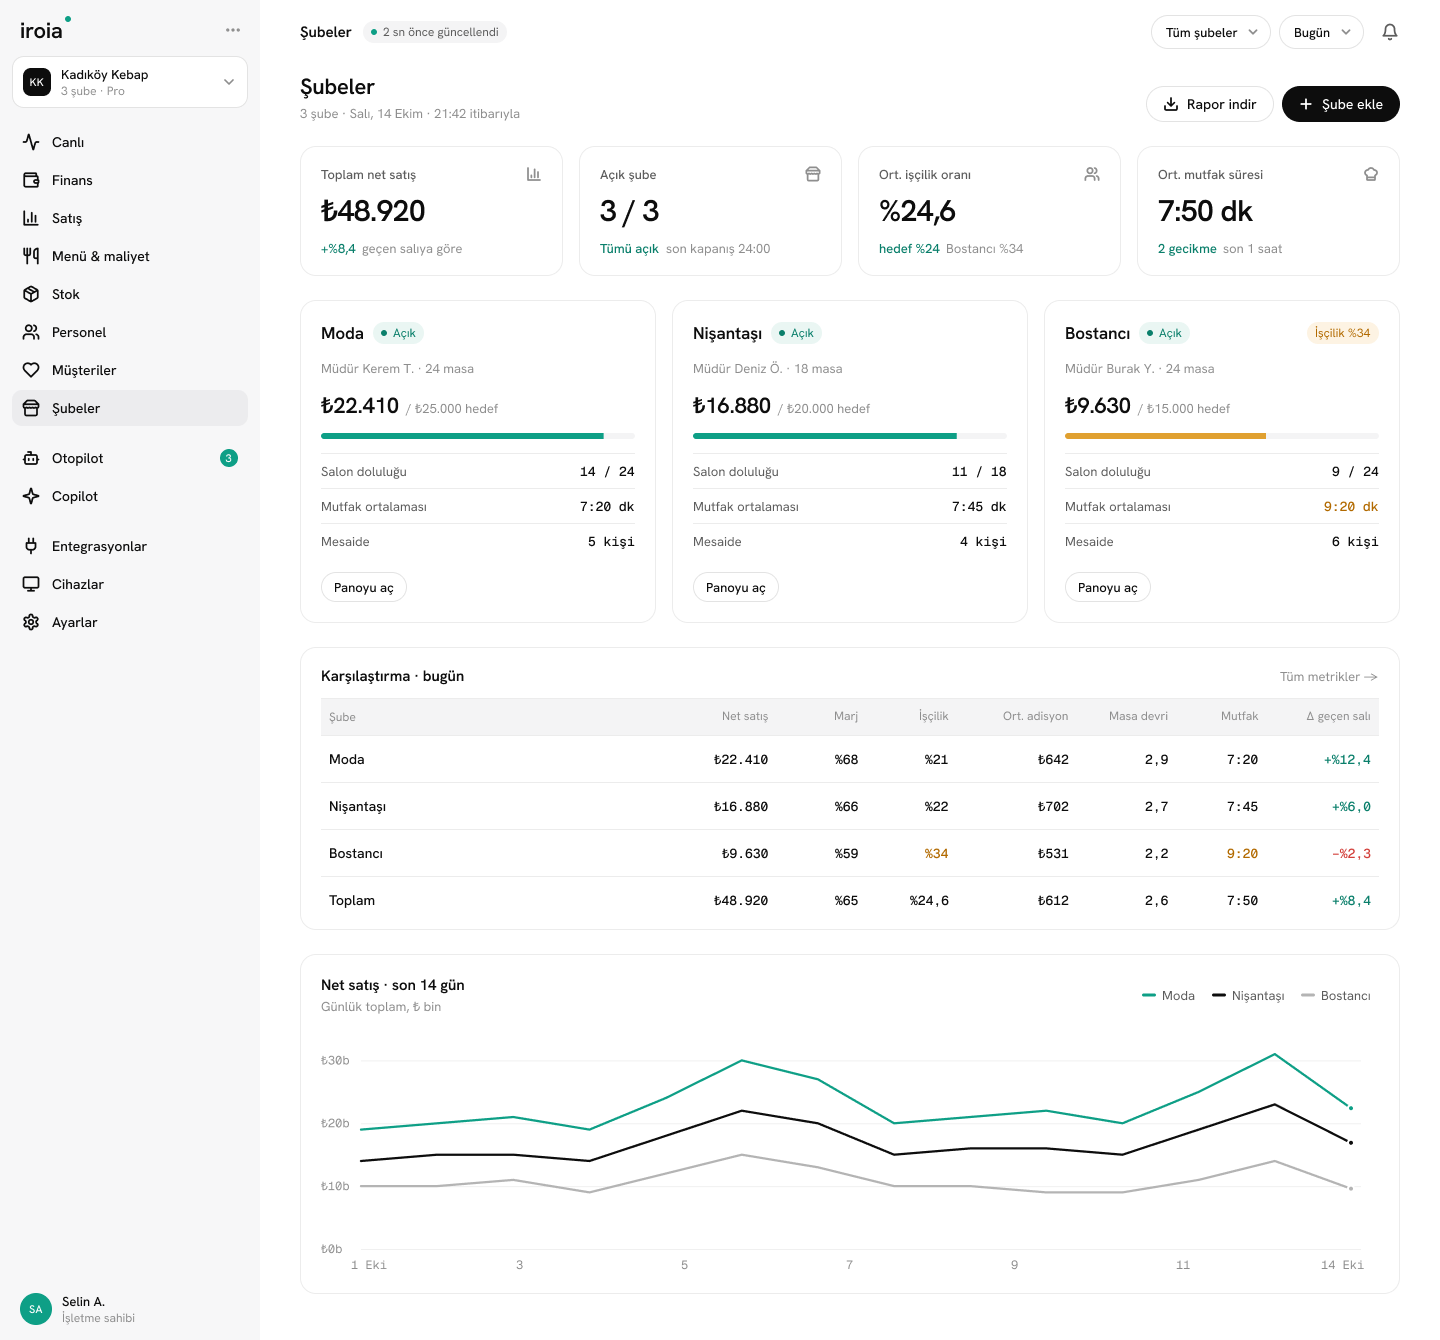Viewport: 1440px width, 1340px height.
Task: Download report with Rapor indir
Action: pyautogui.click(x=1210, y=104)
